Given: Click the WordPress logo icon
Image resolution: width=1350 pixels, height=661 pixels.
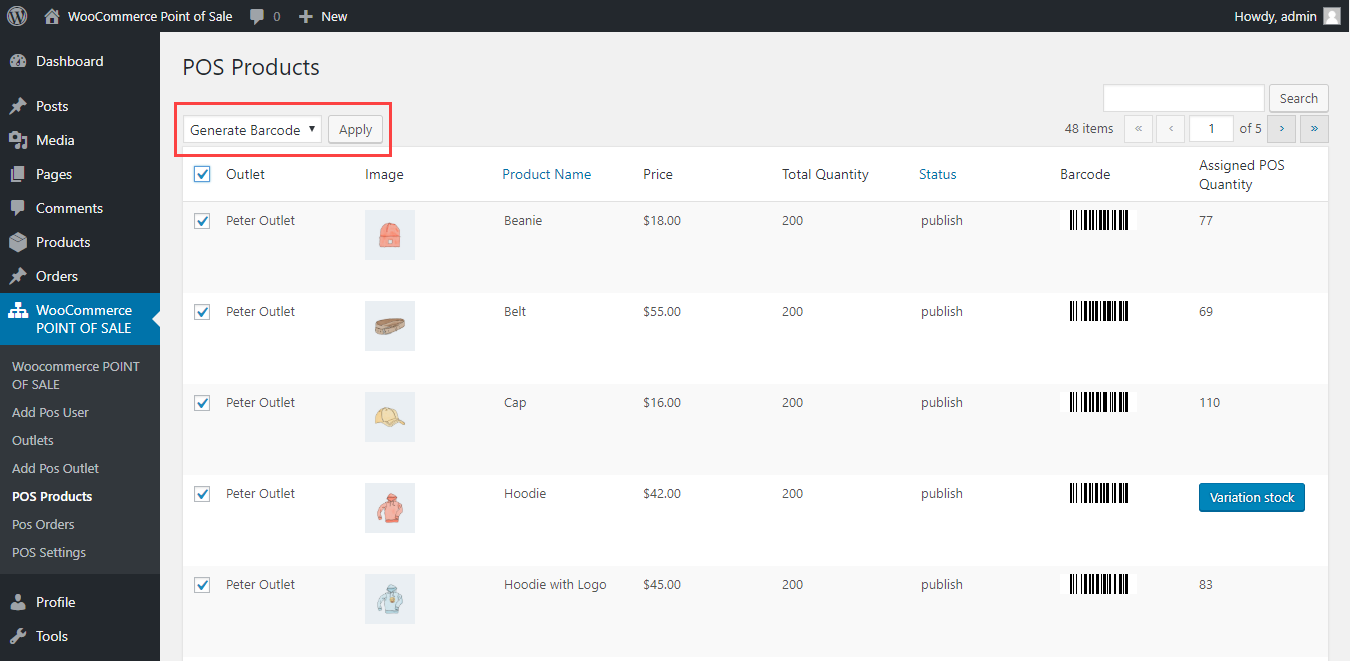Looking at the screenshot, I should 17,16.
